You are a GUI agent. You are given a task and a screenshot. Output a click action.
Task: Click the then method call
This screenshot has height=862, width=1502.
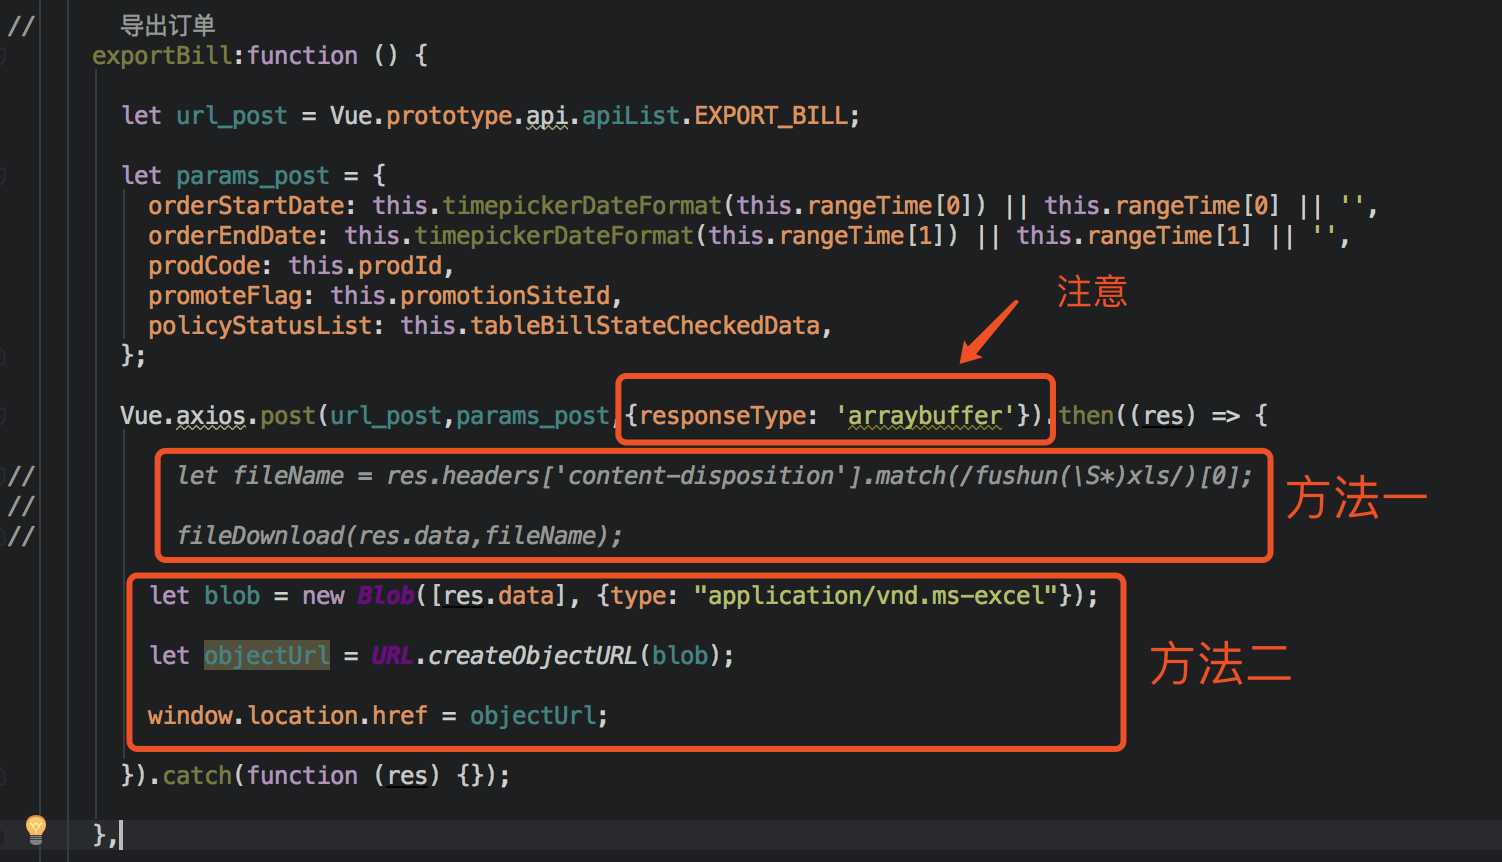coord(1086,416)
